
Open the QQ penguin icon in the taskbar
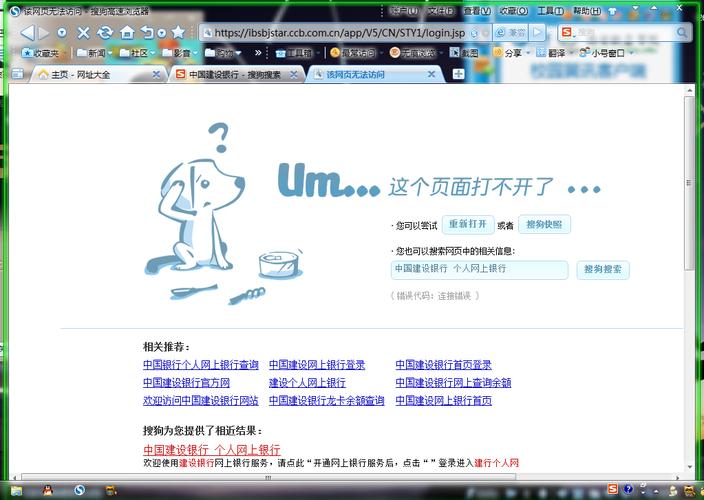[x=48, y=490]
